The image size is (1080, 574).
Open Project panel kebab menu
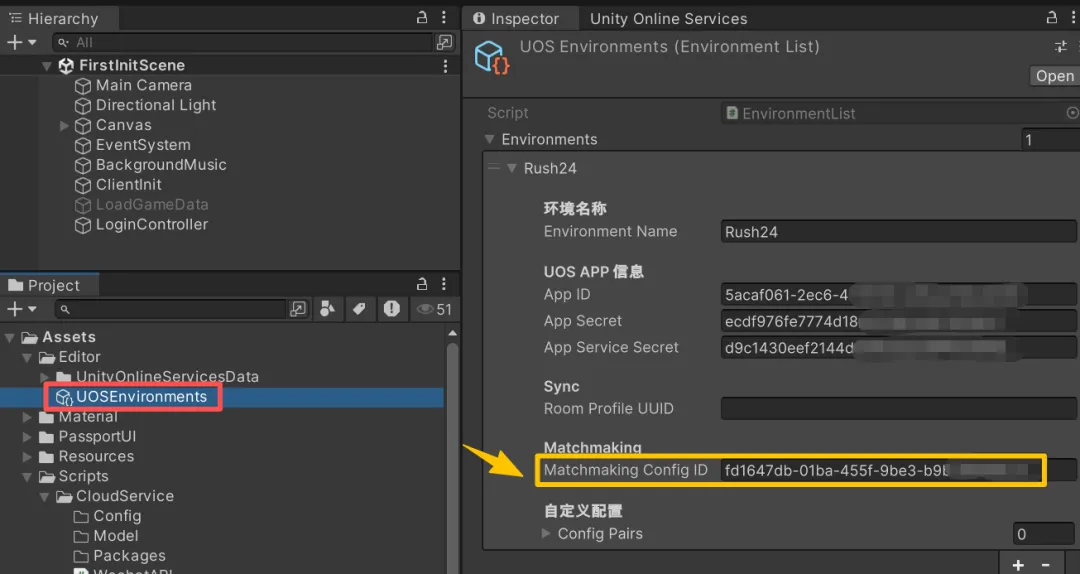click(x=444, y=284)
